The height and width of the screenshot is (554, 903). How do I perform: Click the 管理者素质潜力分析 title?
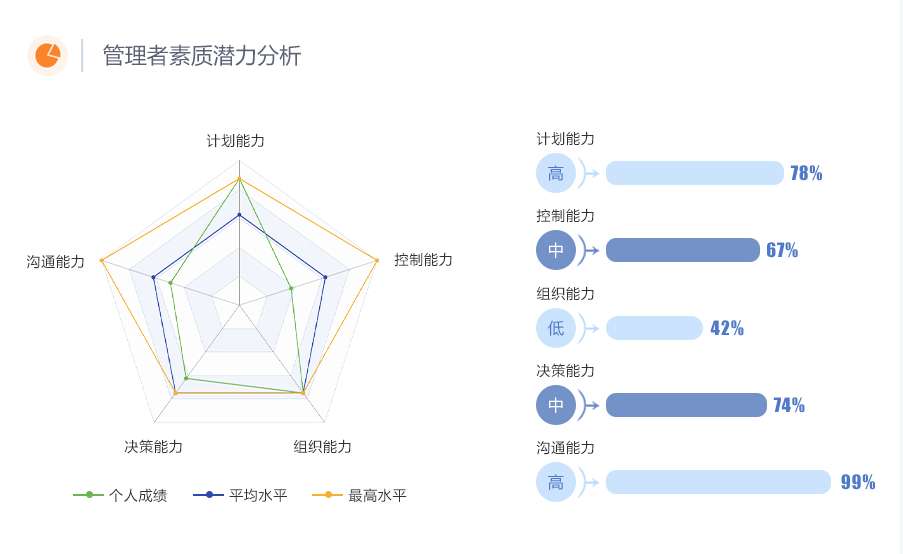tap(202, 56)
